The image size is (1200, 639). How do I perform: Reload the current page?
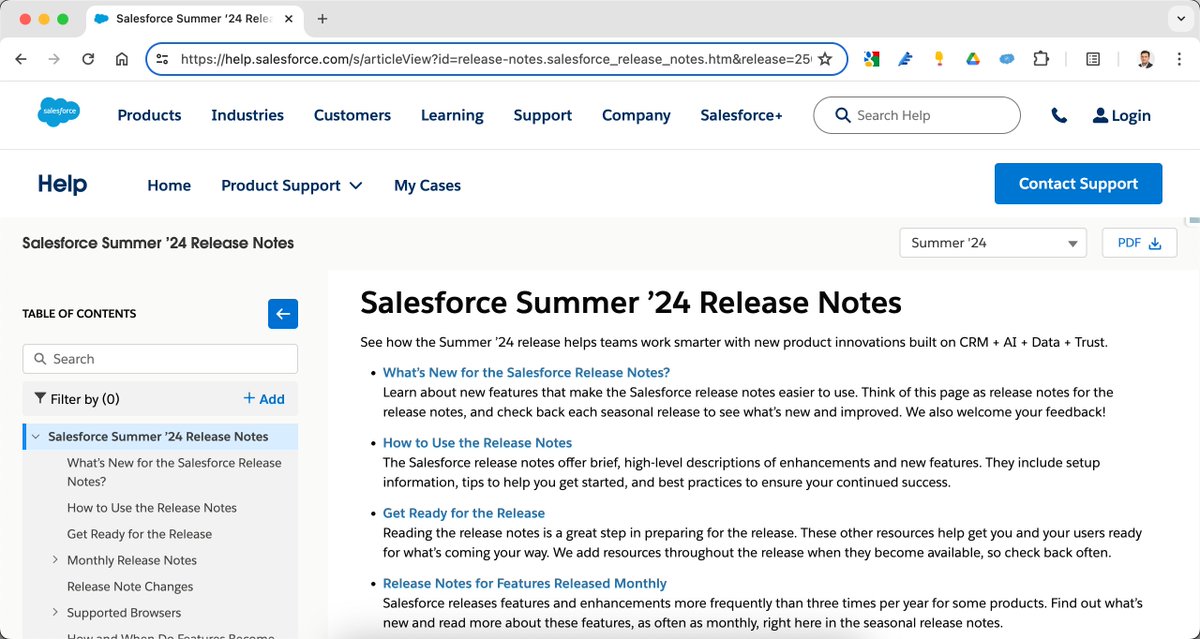point(88,59)
